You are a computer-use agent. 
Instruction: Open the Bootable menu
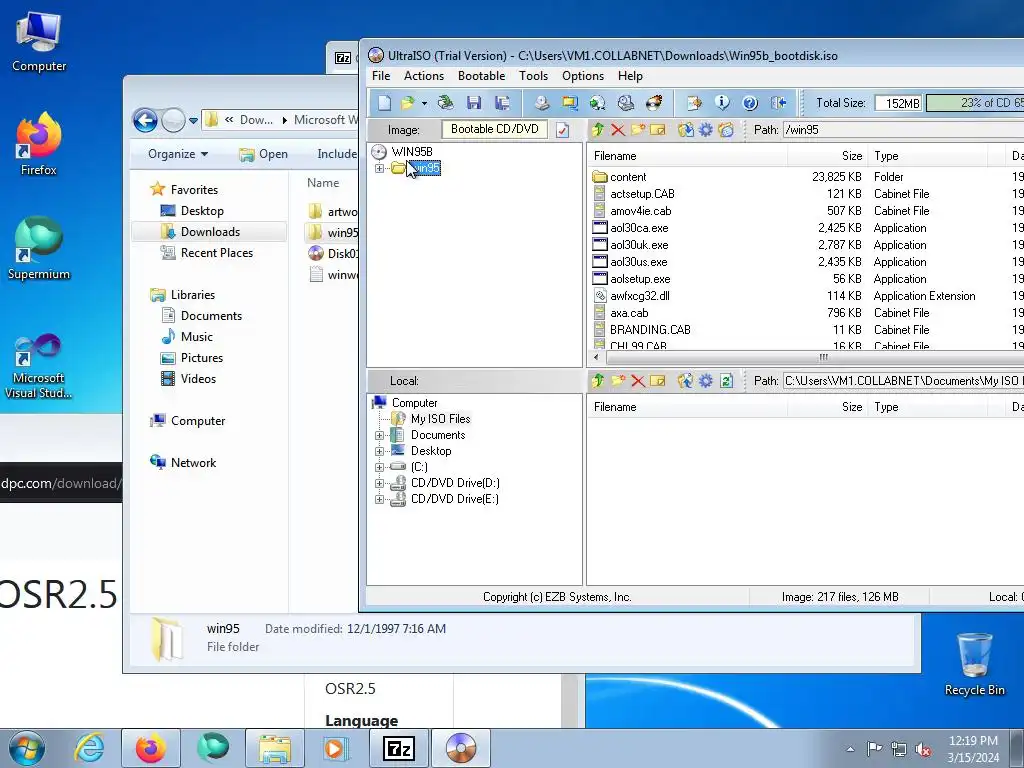tap(481, 76)
